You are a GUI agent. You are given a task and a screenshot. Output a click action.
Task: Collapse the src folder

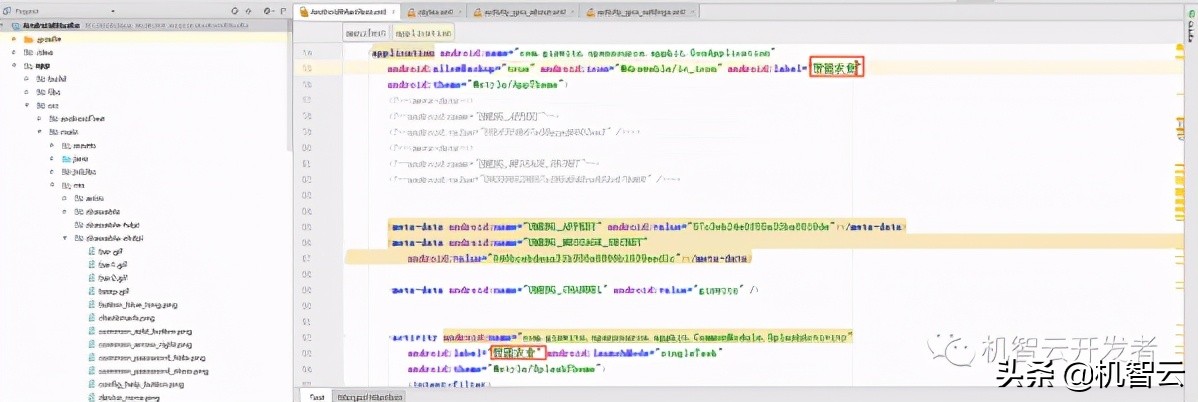pyautogui.click(x=26, y=105)
